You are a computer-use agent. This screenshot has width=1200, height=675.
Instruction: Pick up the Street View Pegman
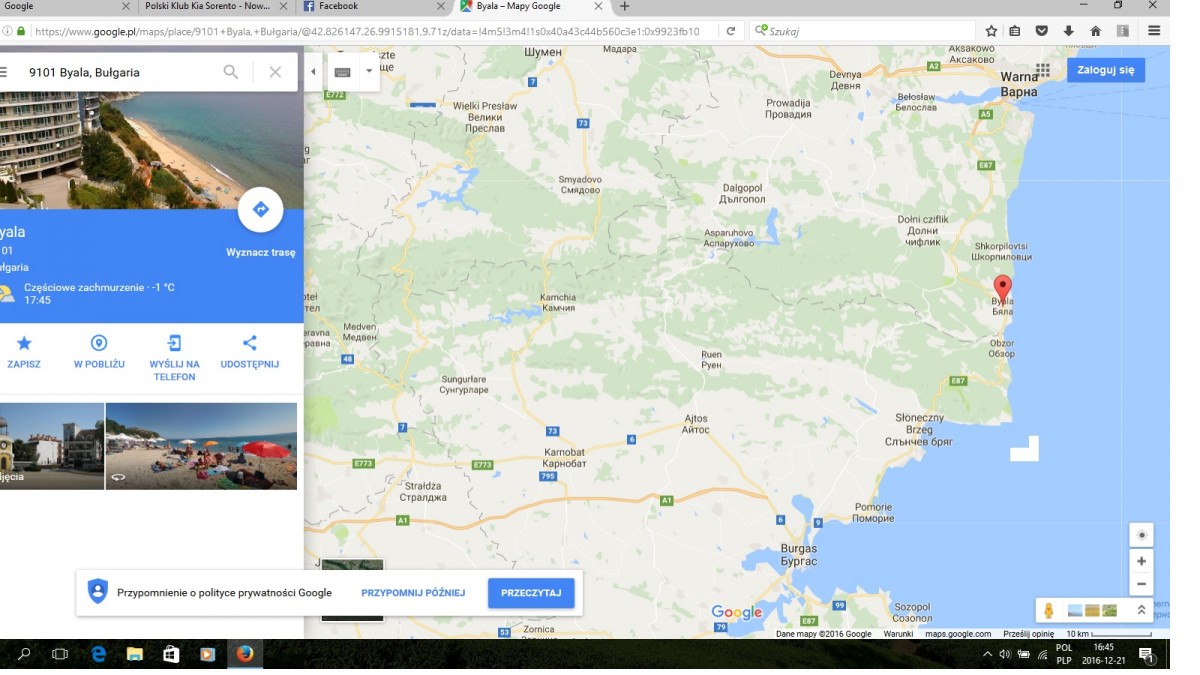(x=1049, y=610)
